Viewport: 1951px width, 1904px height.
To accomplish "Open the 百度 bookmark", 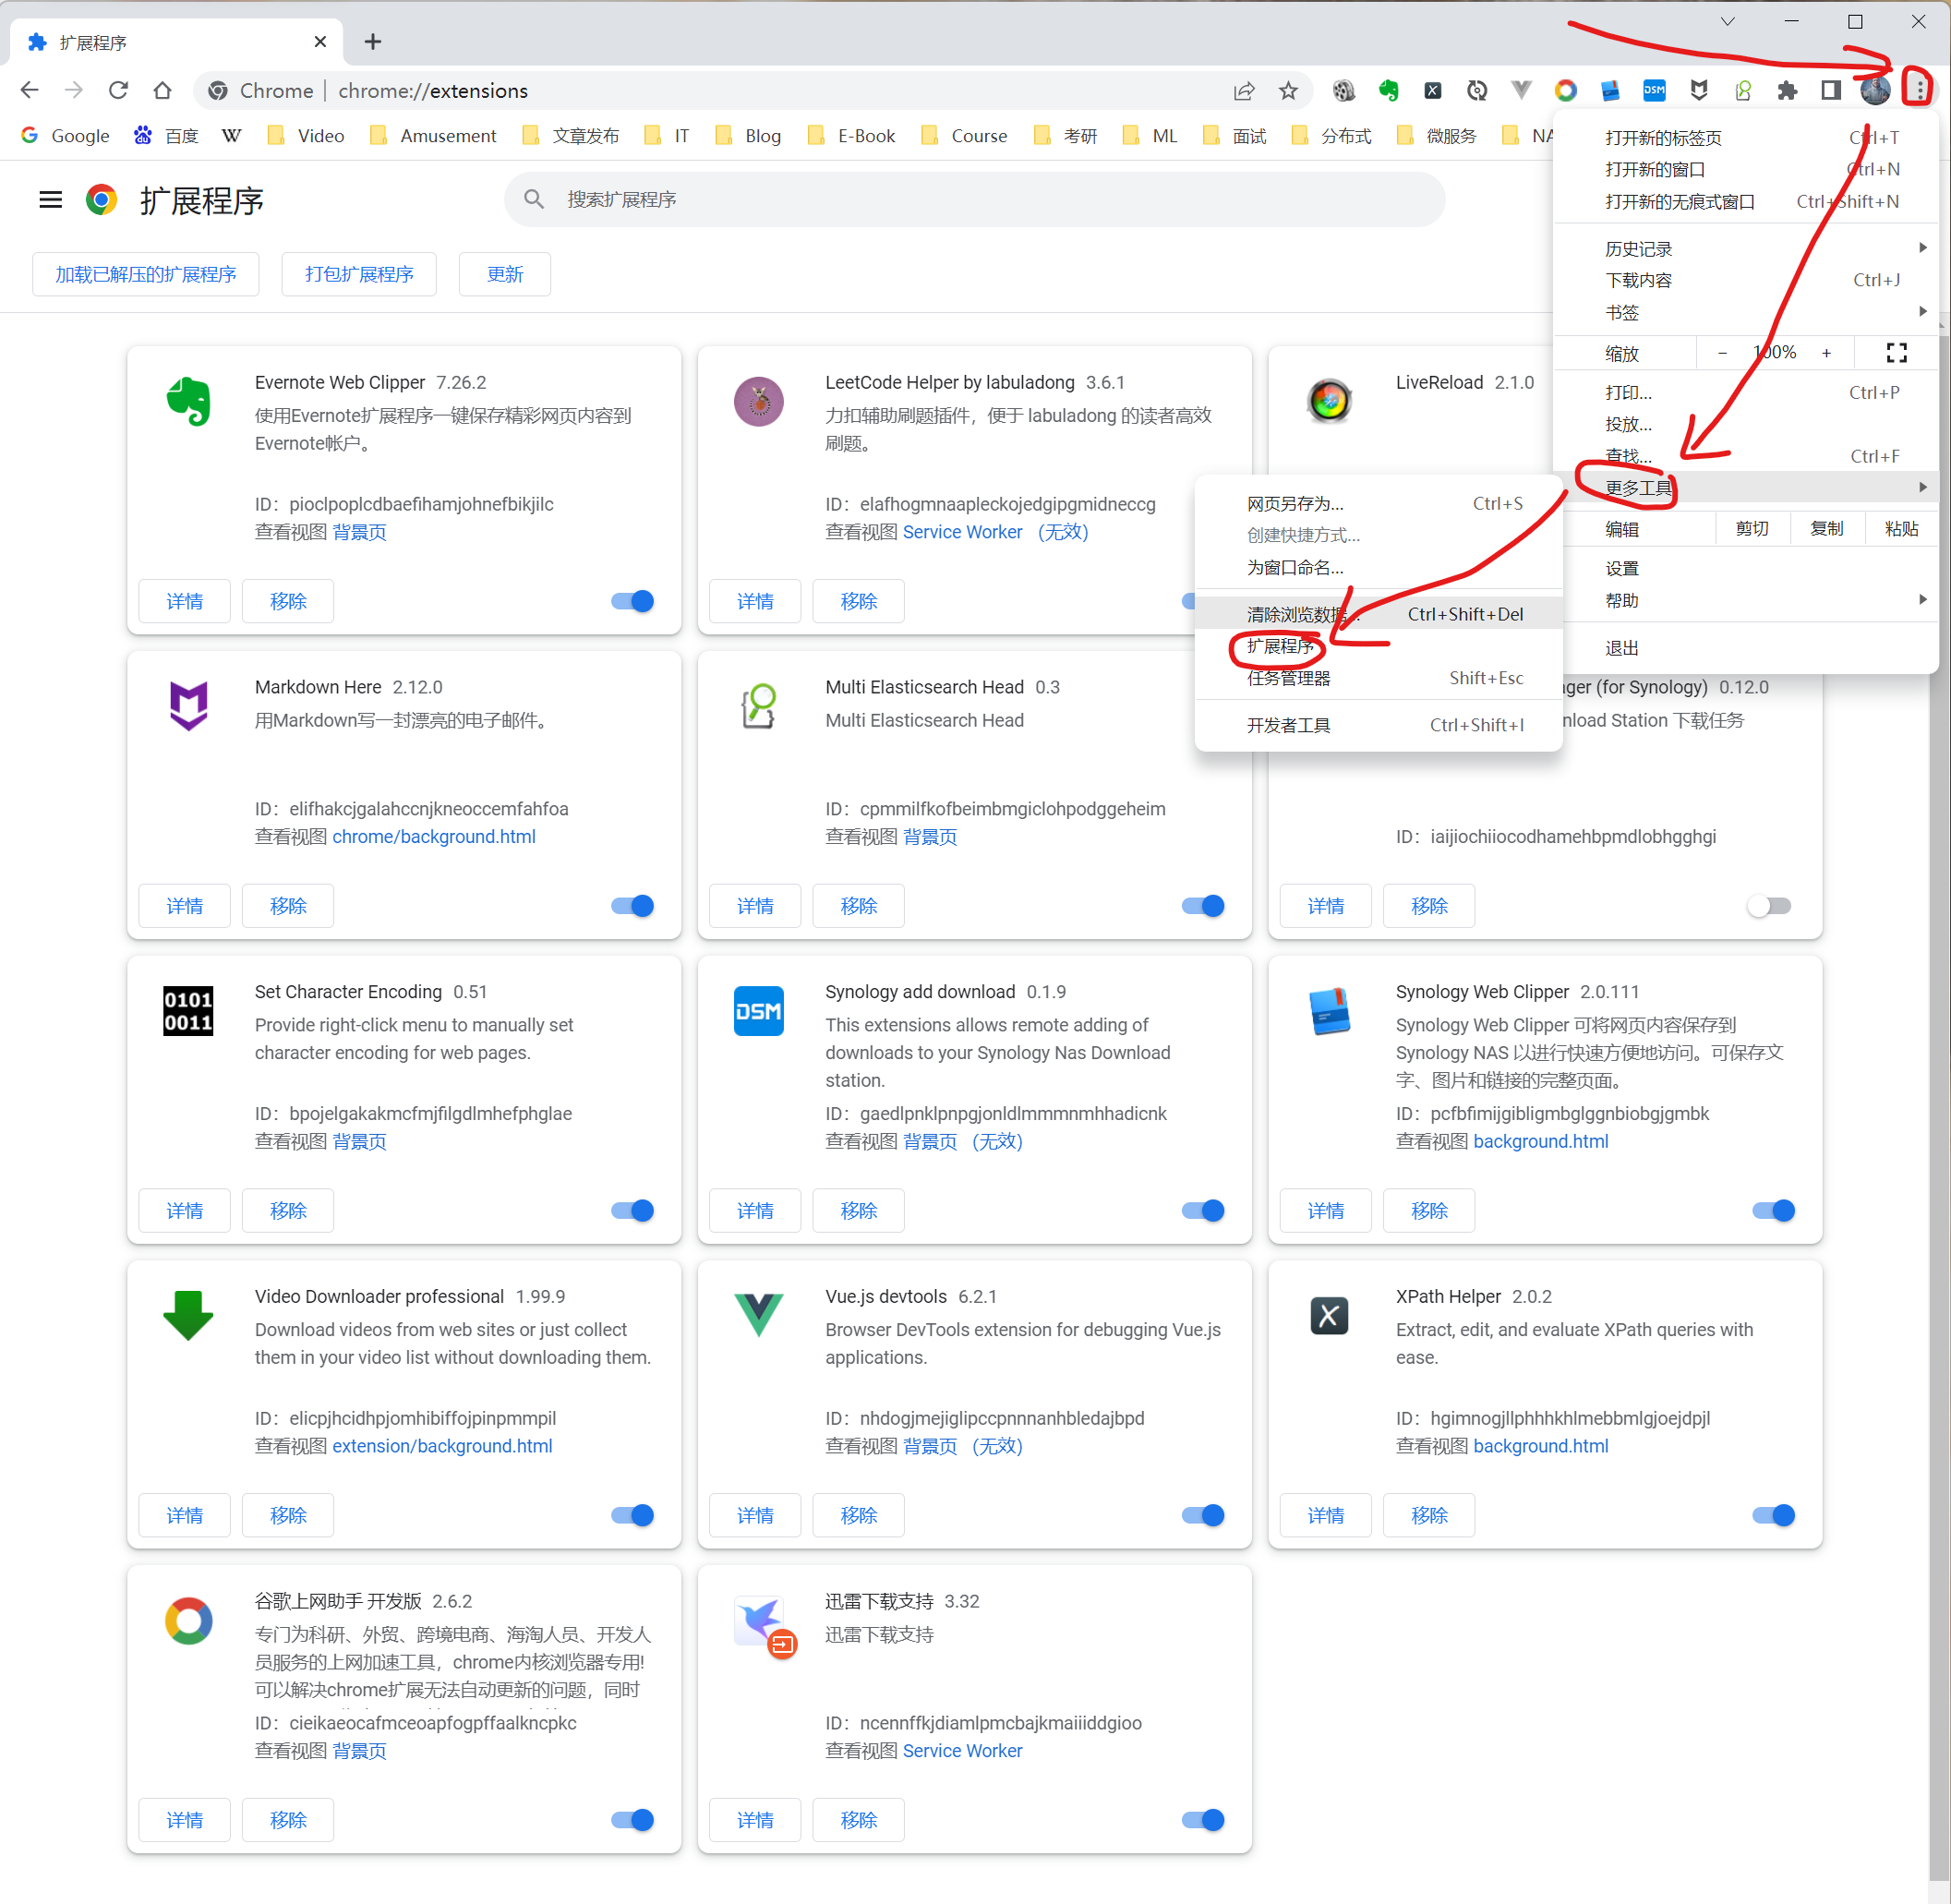I will coord(166,136).
